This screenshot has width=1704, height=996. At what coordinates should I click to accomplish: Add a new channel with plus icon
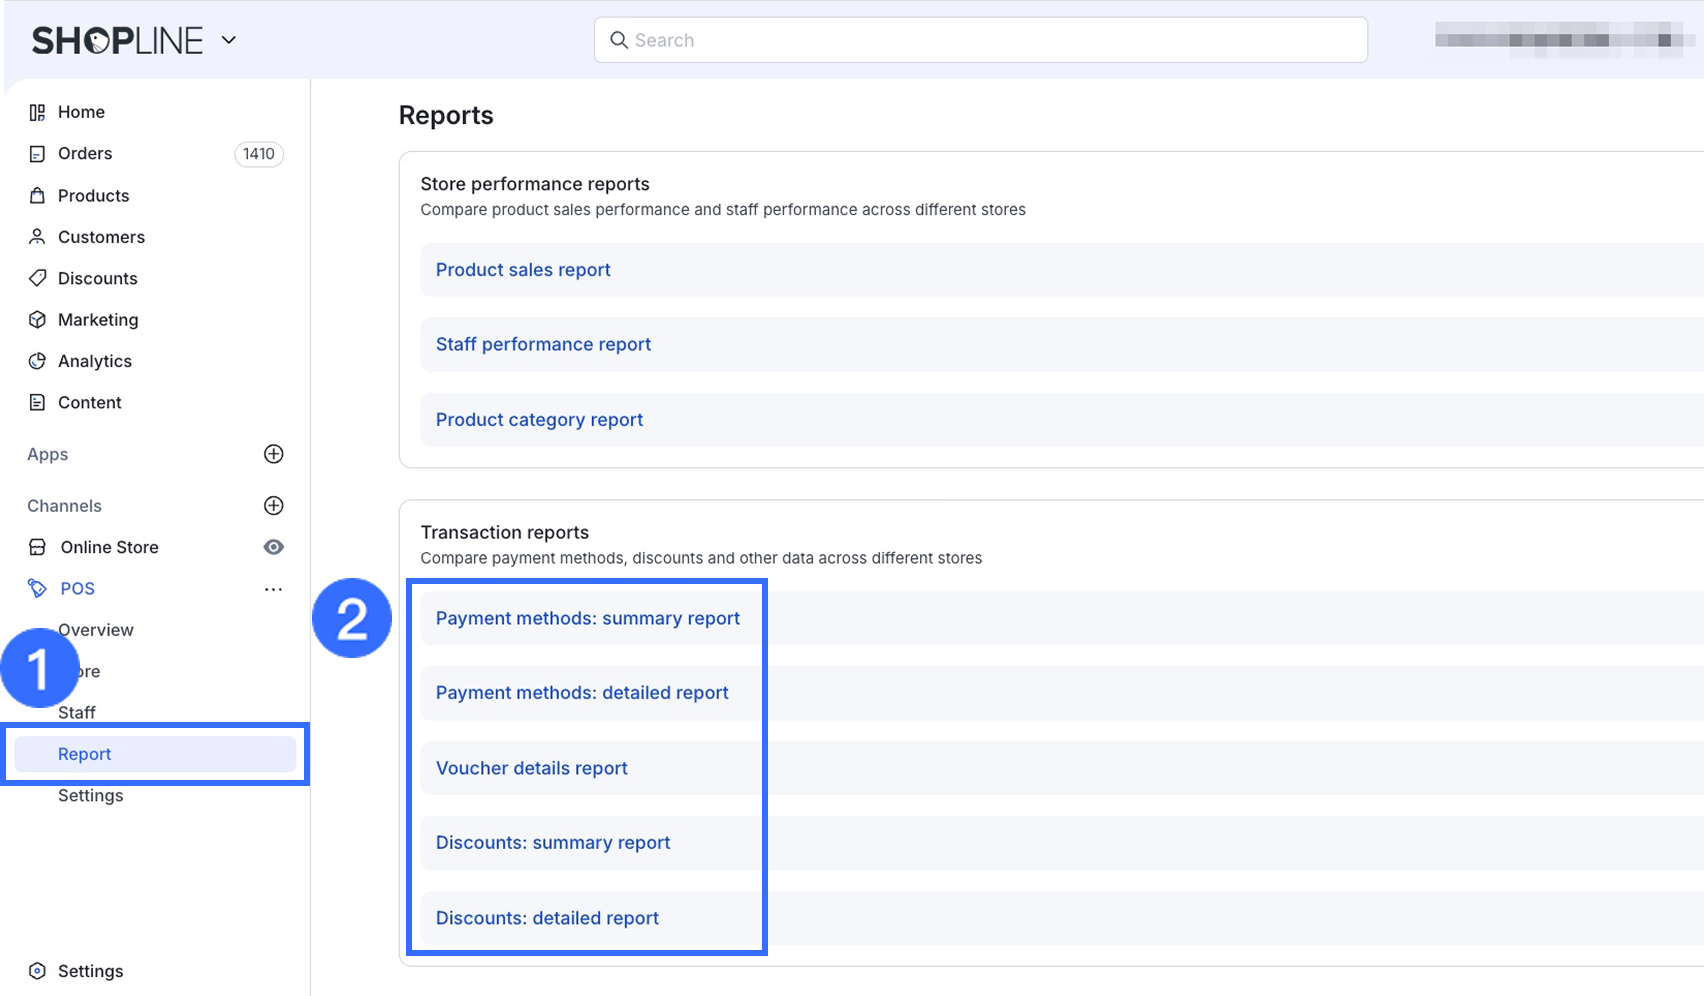(x=273, y=506)
